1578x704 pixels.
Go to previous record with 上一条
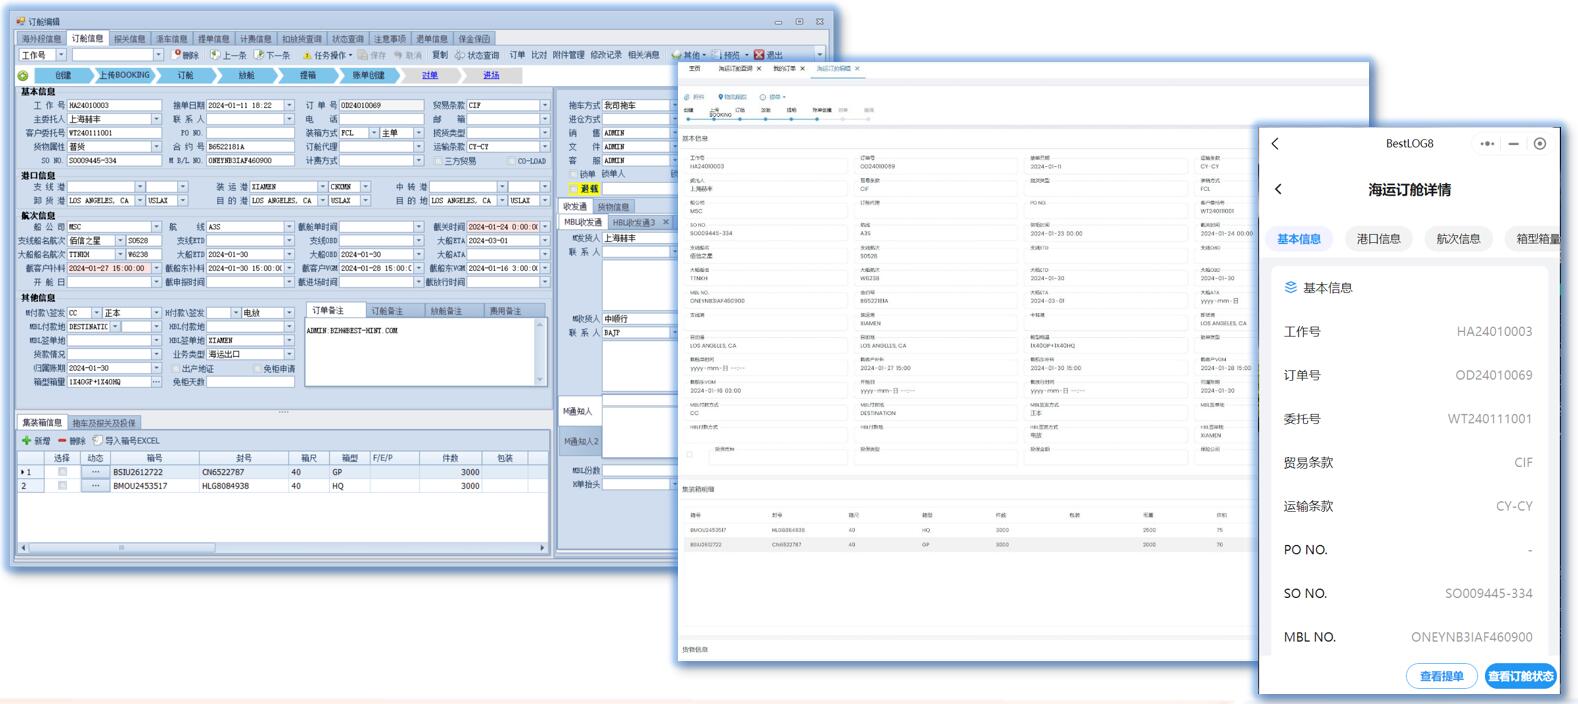[x=215, y=55]
